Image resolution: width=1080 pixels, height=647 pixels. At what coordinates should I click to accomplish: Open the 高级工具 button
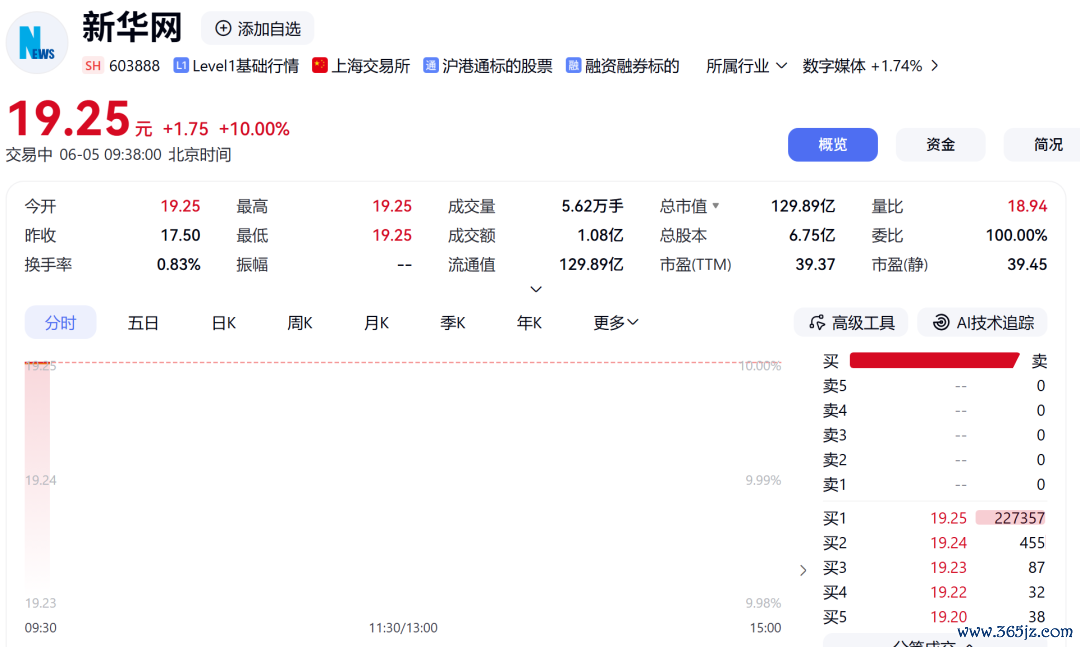[x=851, y=322]
